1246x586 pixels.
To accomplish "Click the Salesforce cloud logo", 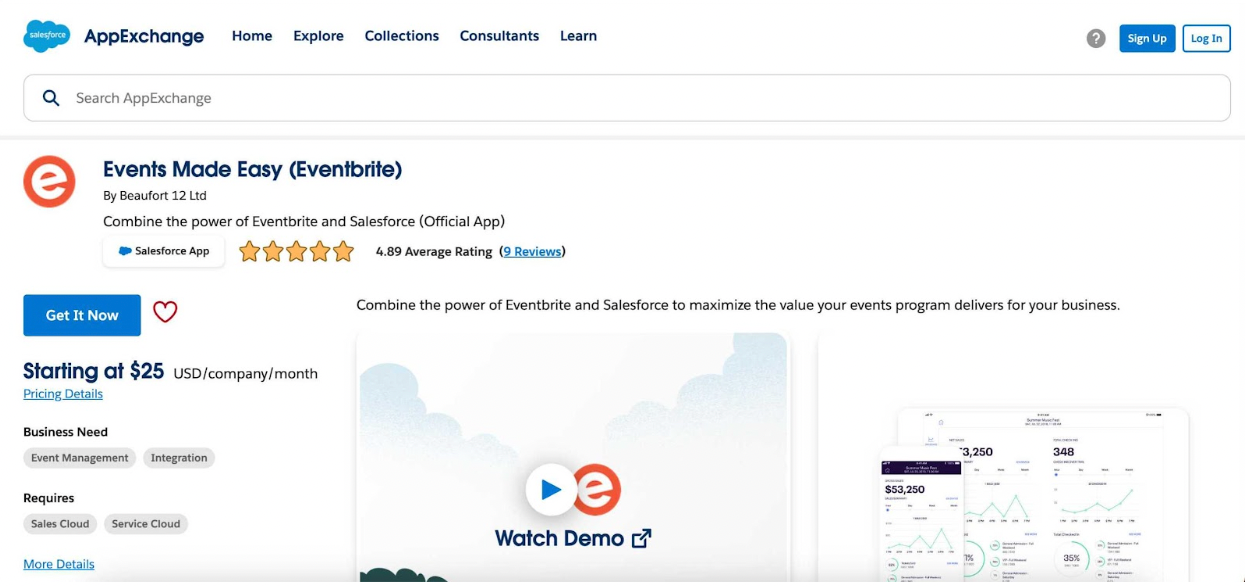I will (x=47, y=36).
